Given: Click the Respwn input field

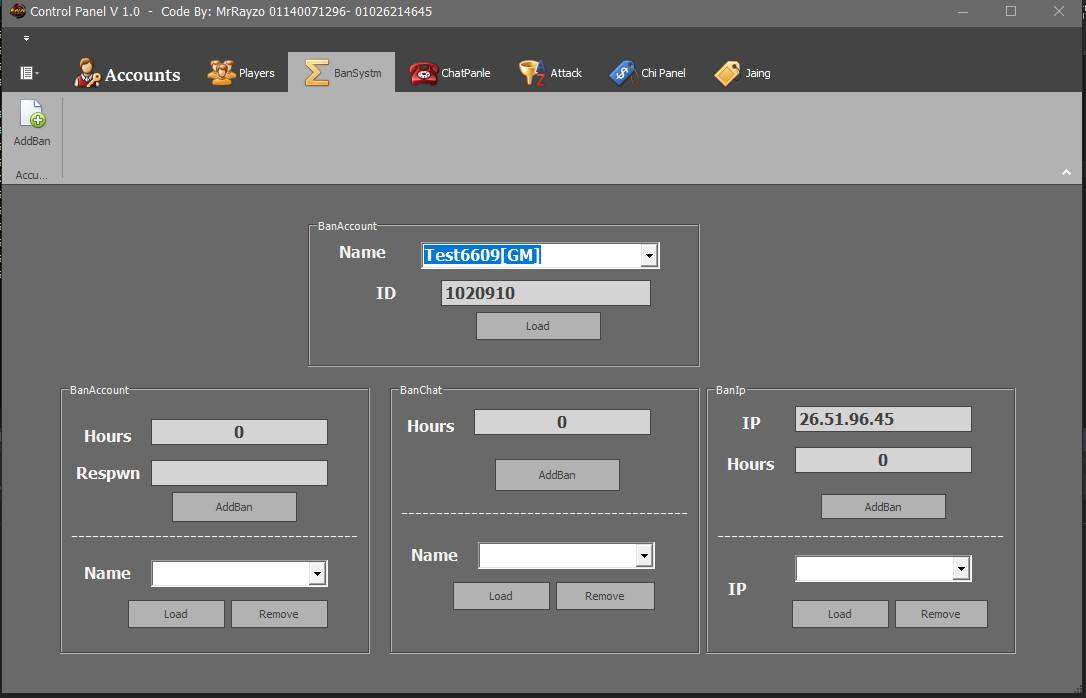Looking at the screenshot, I should pos(239,473).
